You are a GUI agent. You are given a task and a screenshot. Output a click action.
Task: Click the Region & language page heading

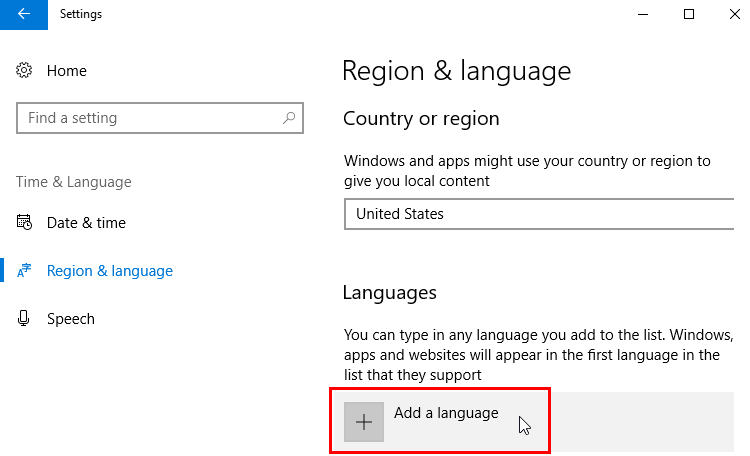tap(456, 72)
